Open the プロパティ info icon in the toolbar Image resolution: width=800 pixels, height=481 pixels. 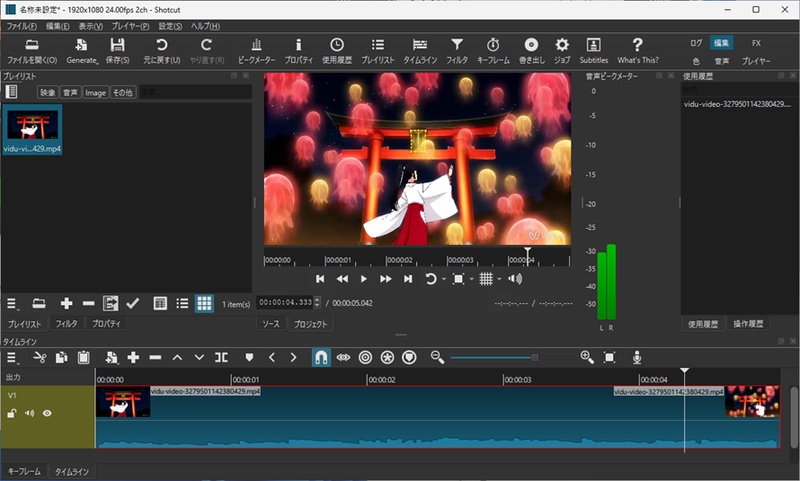click(298, 51)
